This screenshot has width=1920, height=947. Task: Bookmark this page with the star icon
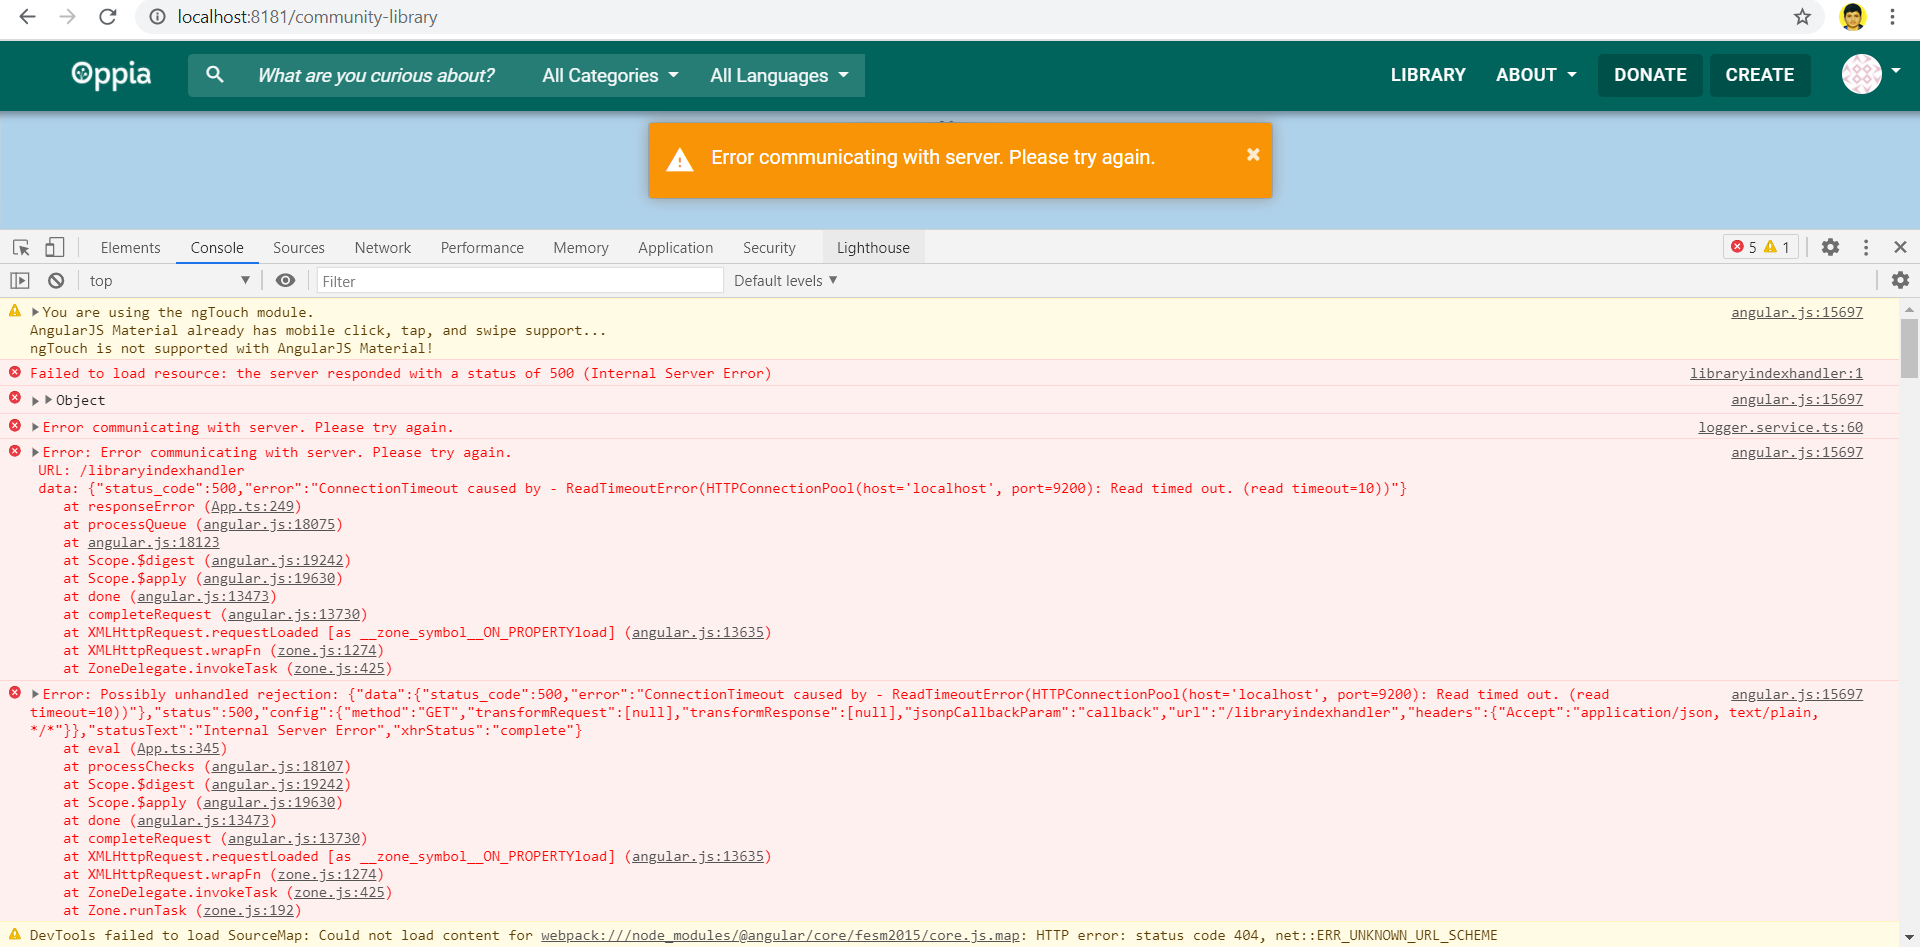(1802, 17)
